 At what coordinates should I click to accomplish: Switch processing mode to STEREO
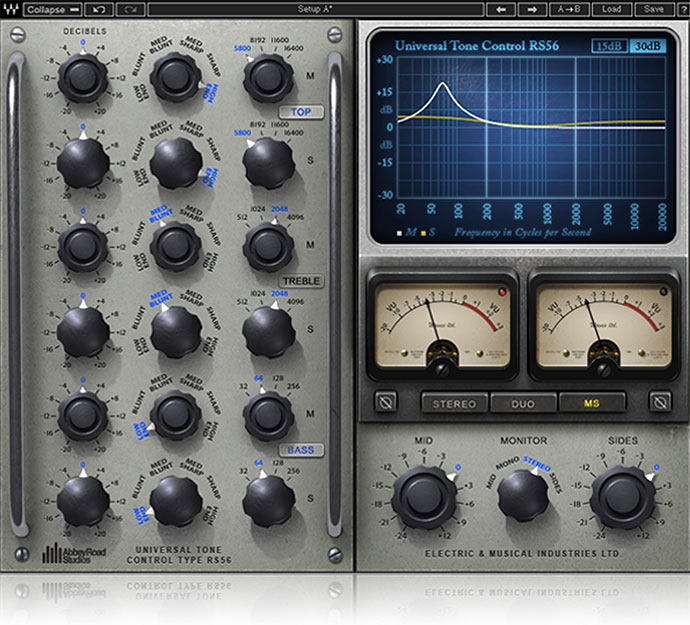(454, 403)
